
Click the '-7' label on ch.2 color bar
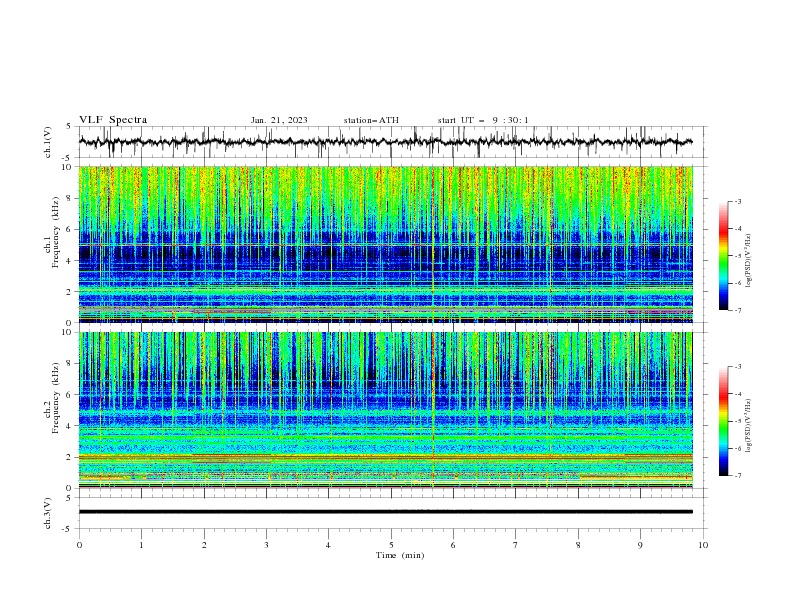[x=737, y=476]
